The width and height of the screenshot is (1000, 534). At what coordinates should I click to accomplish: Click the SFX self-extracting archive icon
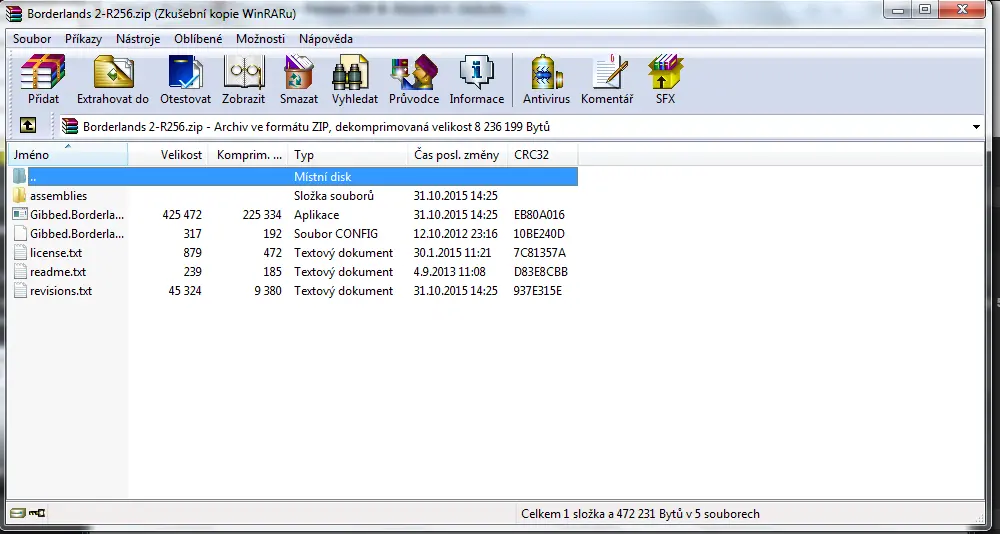(665, 79)
